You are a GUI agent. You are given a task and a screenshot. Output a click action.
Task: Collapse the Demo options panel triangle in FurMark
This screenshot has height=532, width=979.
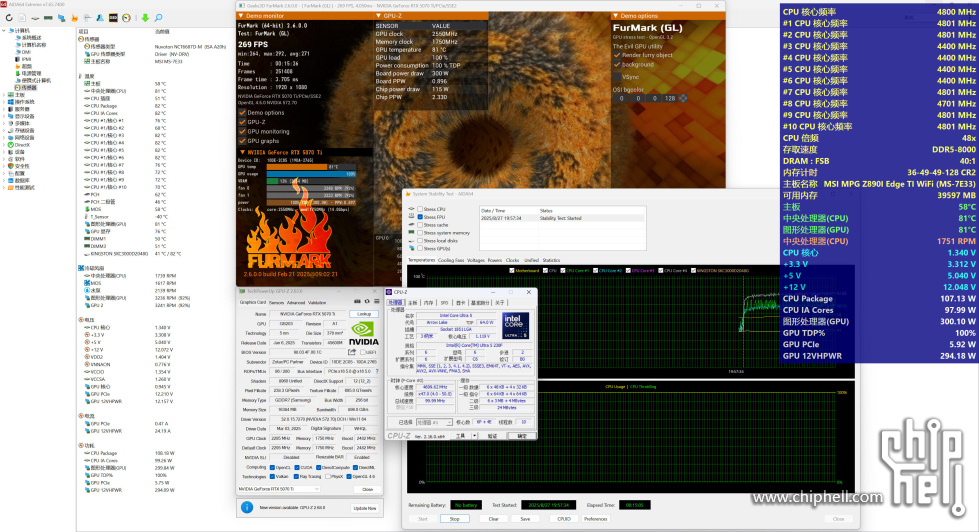point(616,16)
